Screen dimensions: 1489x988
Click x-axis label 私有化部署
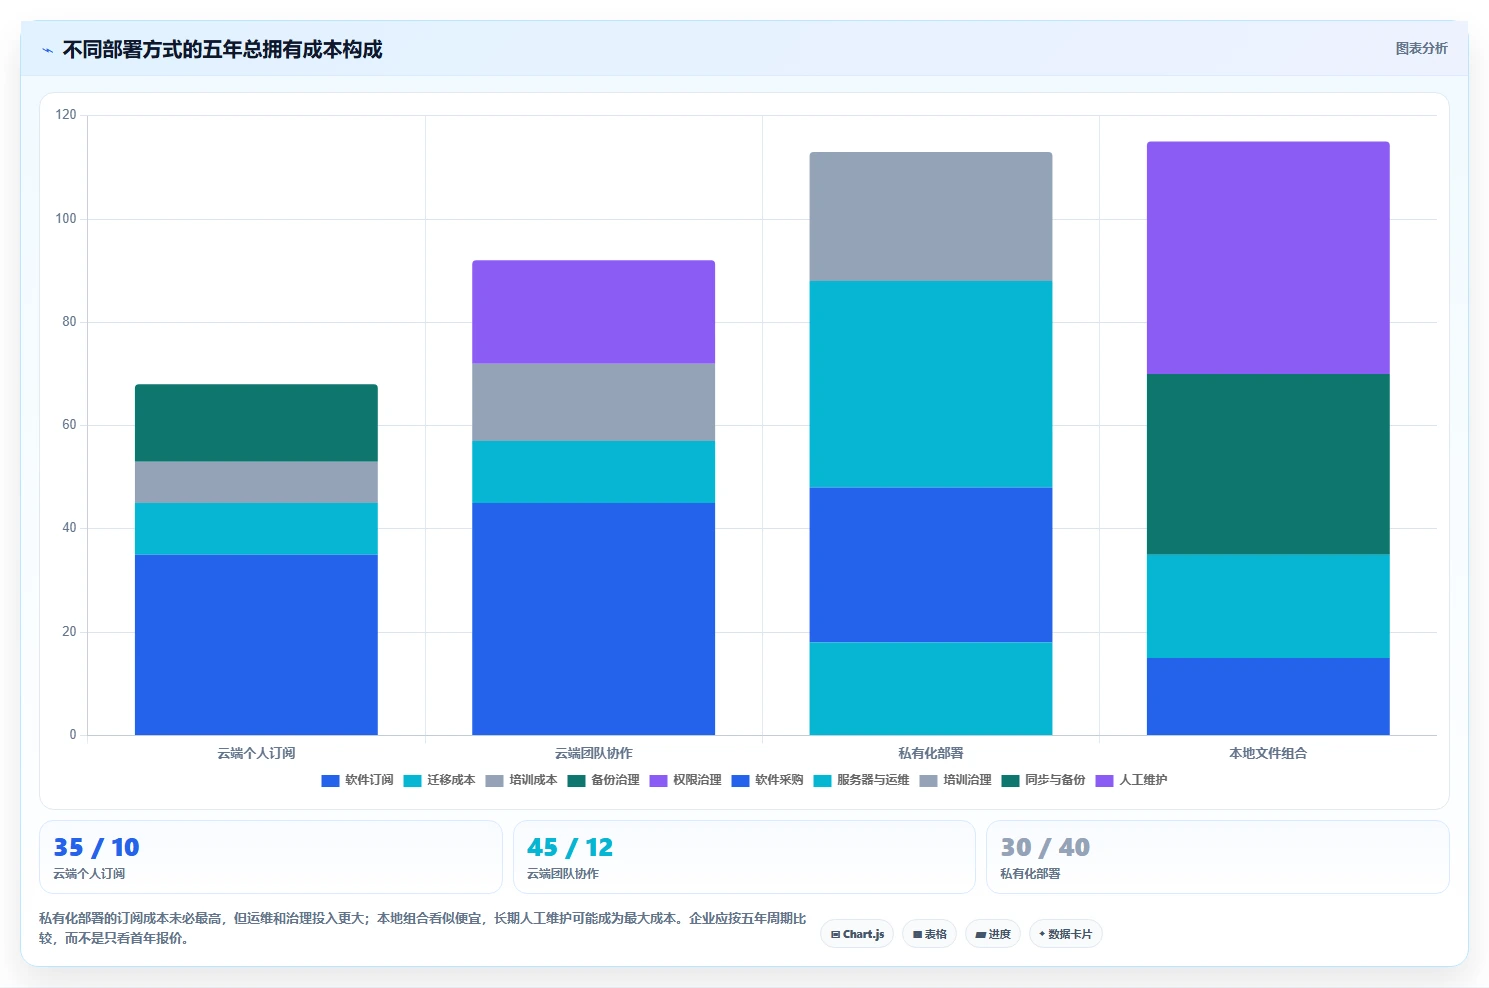931,753
